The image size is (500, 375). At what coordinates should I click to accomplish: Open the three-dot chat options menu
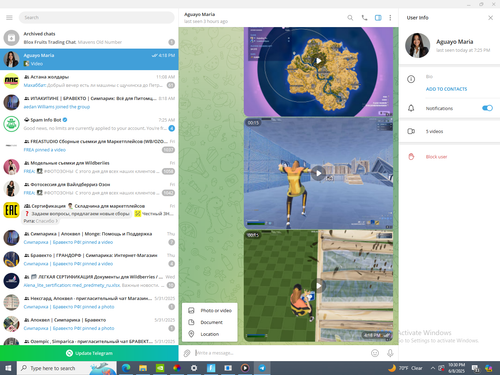390,18
